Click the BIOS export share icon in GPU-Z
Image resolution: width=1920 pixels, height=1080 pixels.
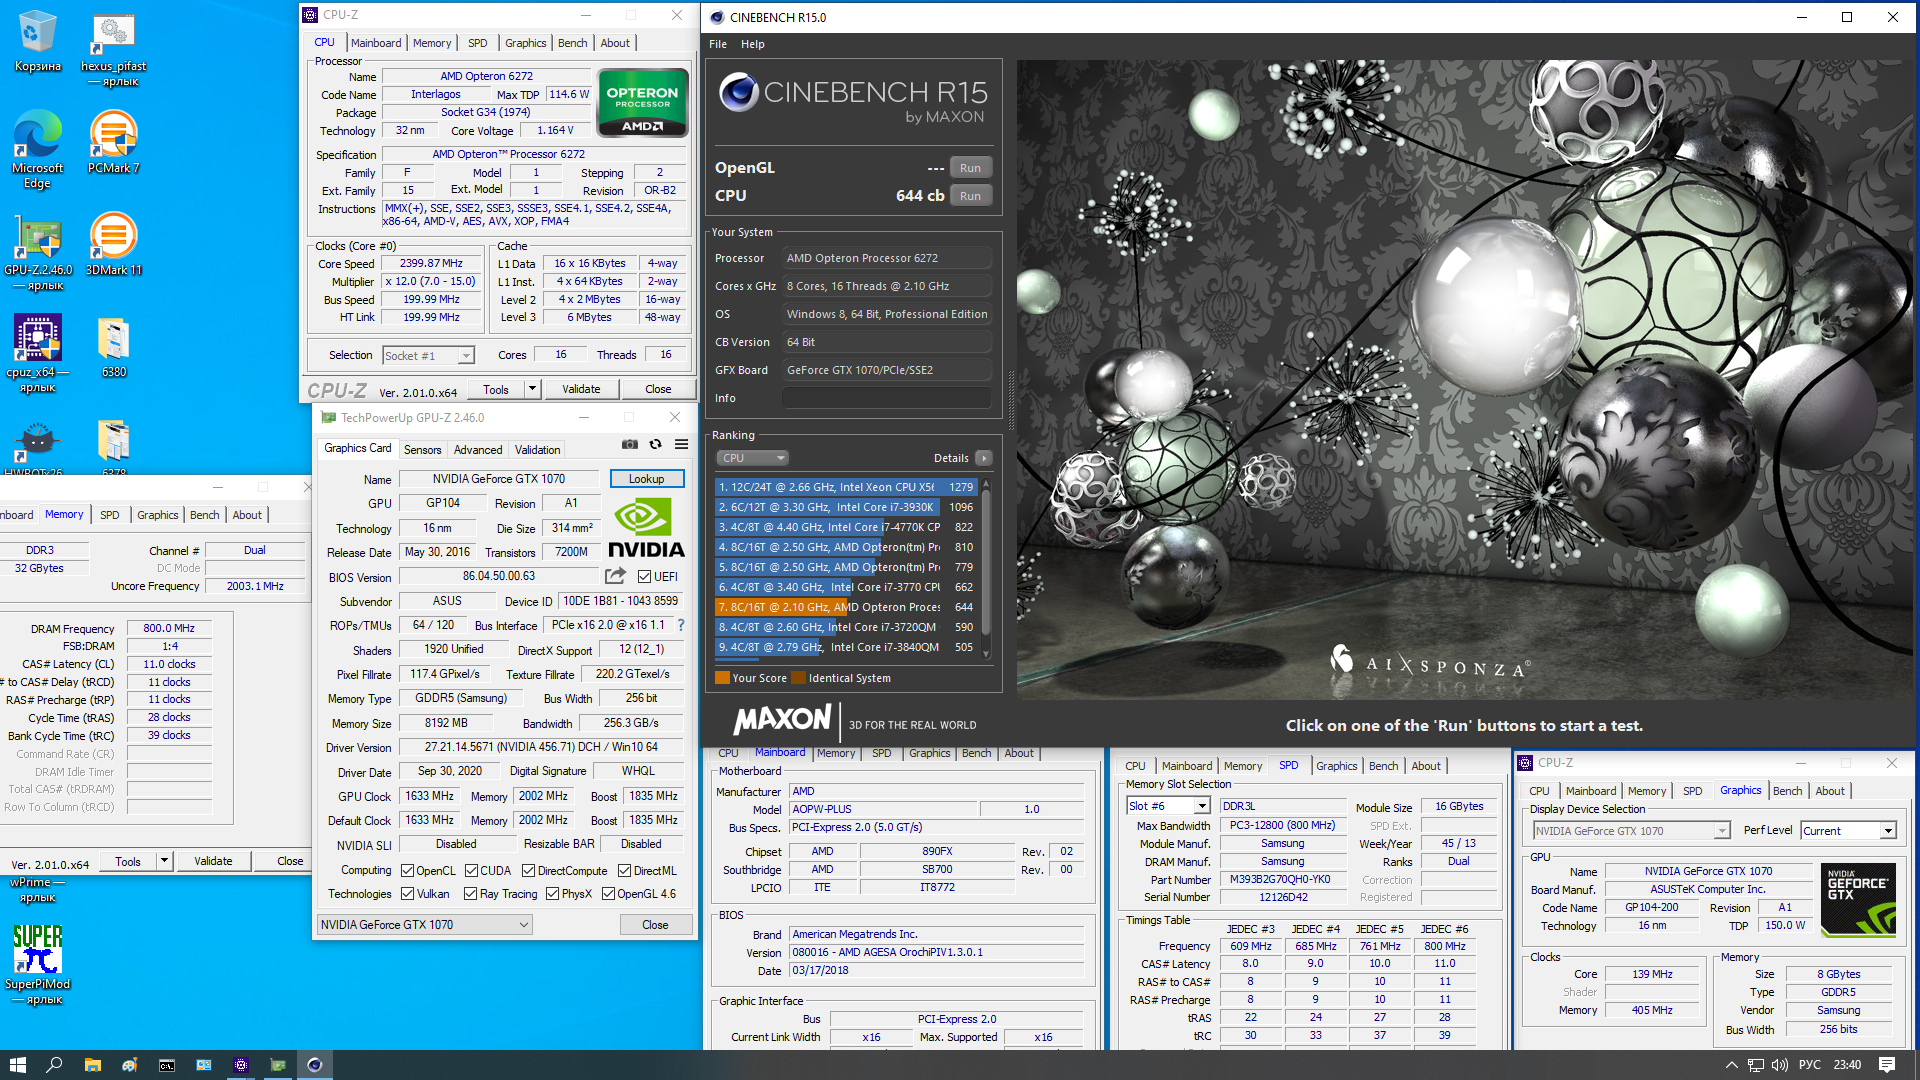tap(615, 576)
